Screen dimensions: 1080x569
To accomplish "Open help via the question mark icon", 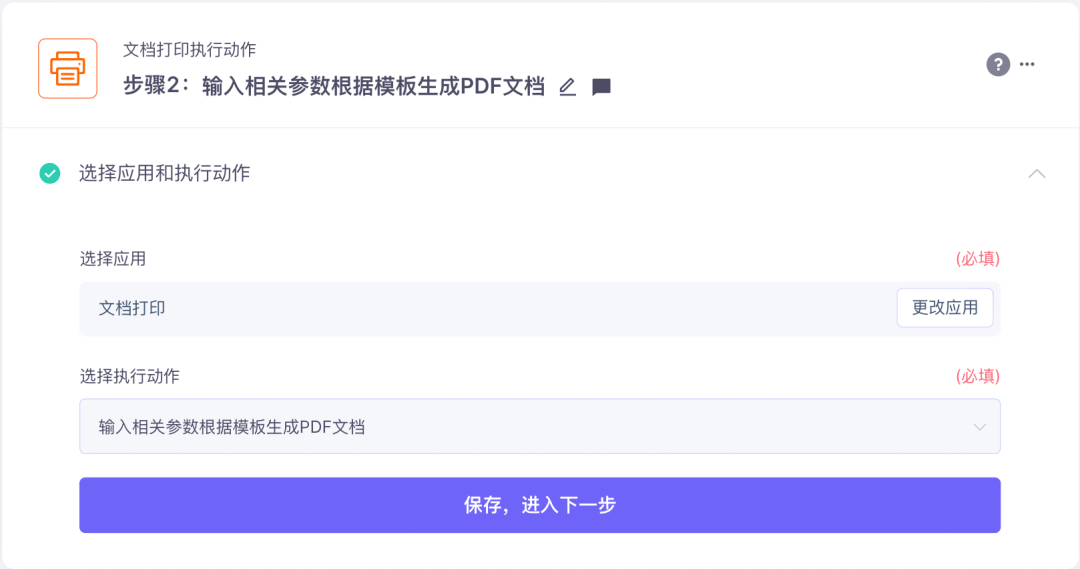I will click(x=998, y=65).
